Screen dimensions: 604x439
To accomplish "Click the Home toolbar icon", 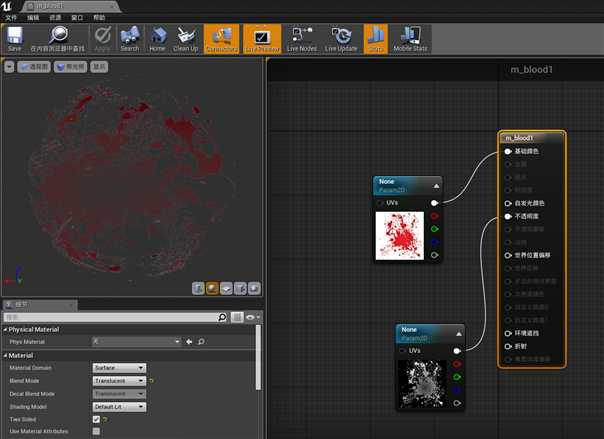I will point(157,39).
